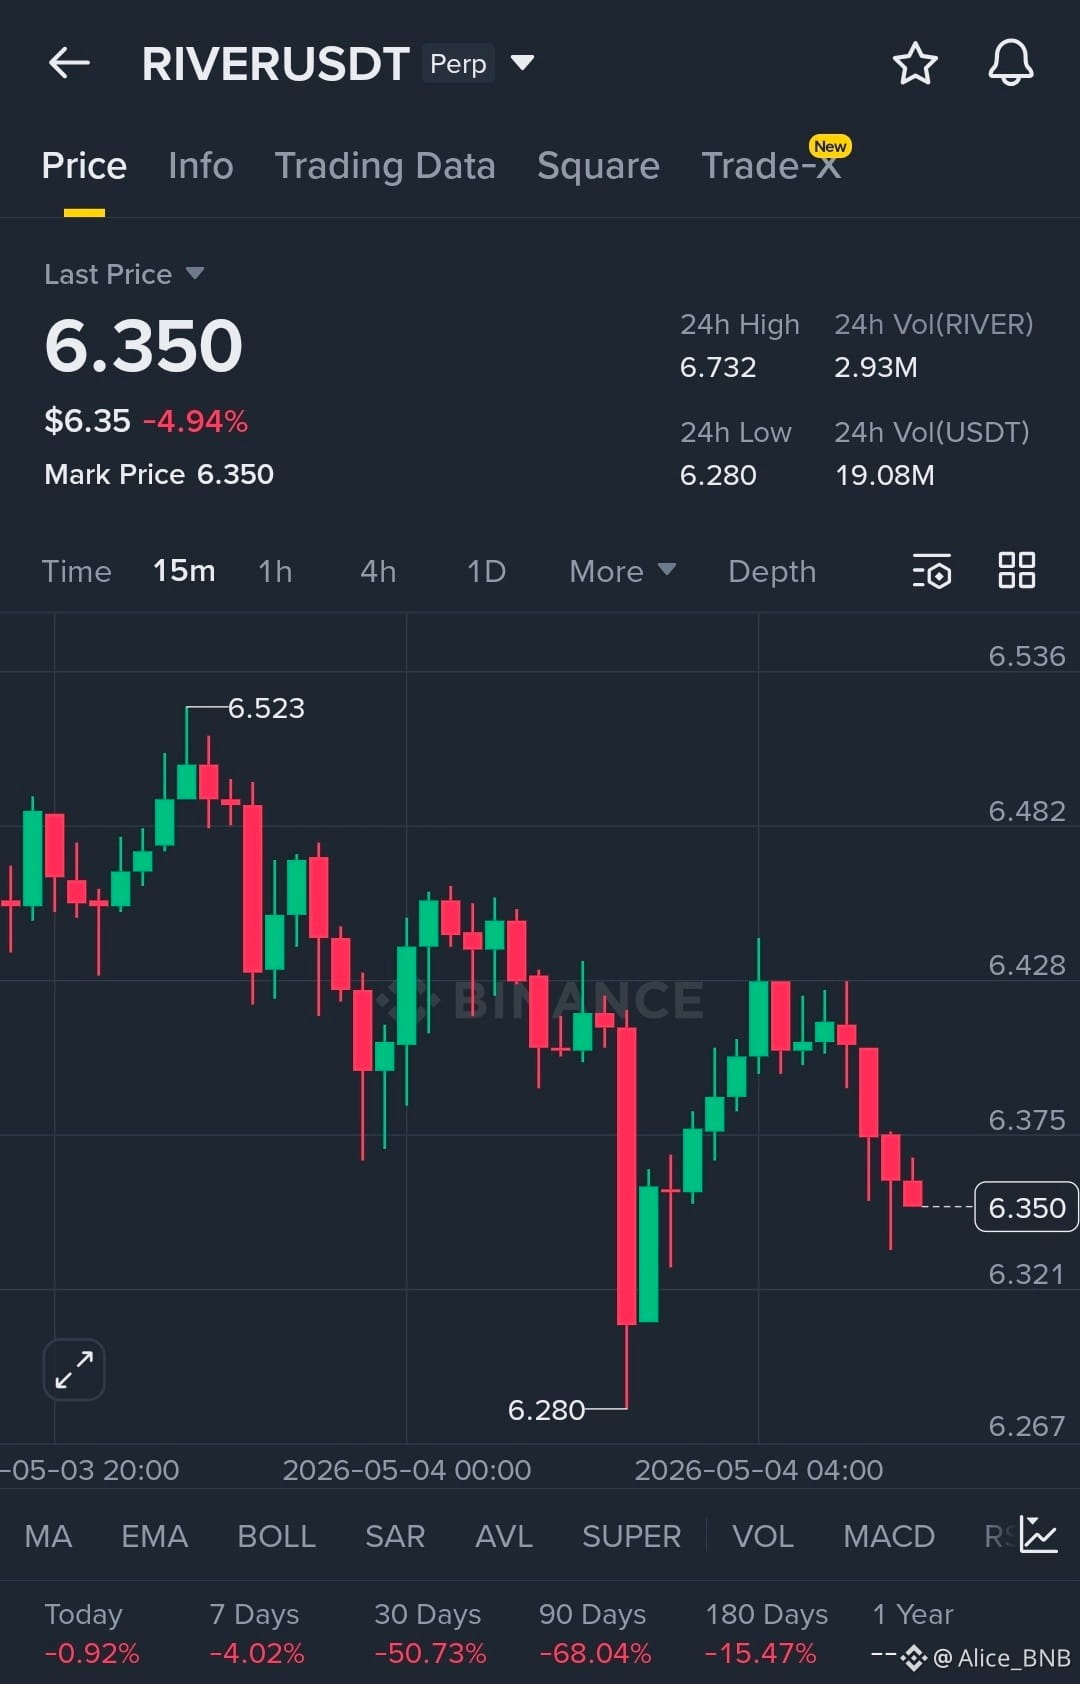Select the 4h interval
This screenshot has width=1080, height=1684.
[378, 571]
